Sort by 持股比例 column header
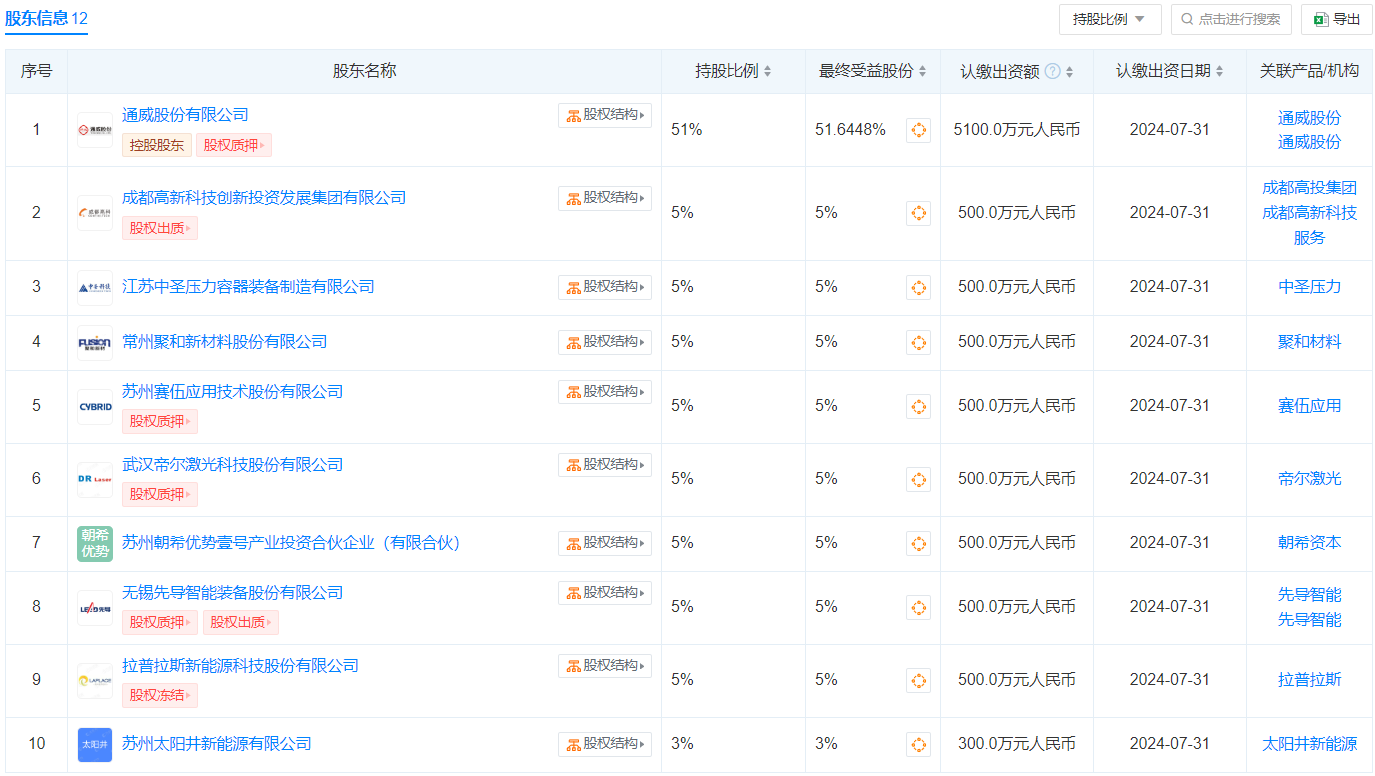The width and height of the screenshot is (1375, 776). tap(733, 72)
